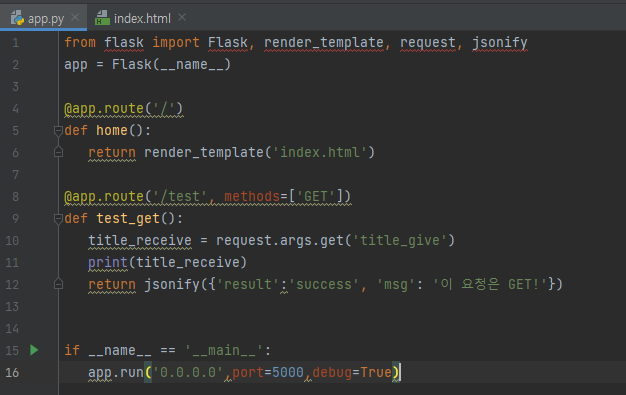Click the port value 5000
This screenshot has width=626, height=395.
point(287,372)
